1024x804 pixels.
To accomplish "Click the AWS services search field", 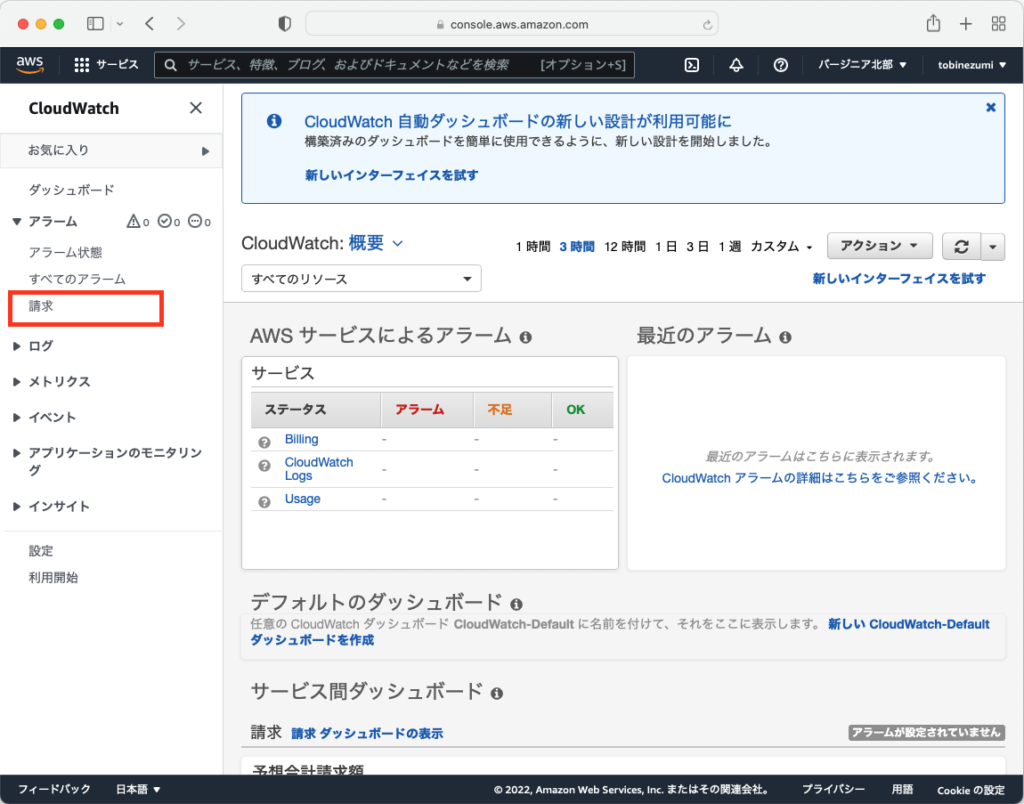I will [394, 65].
